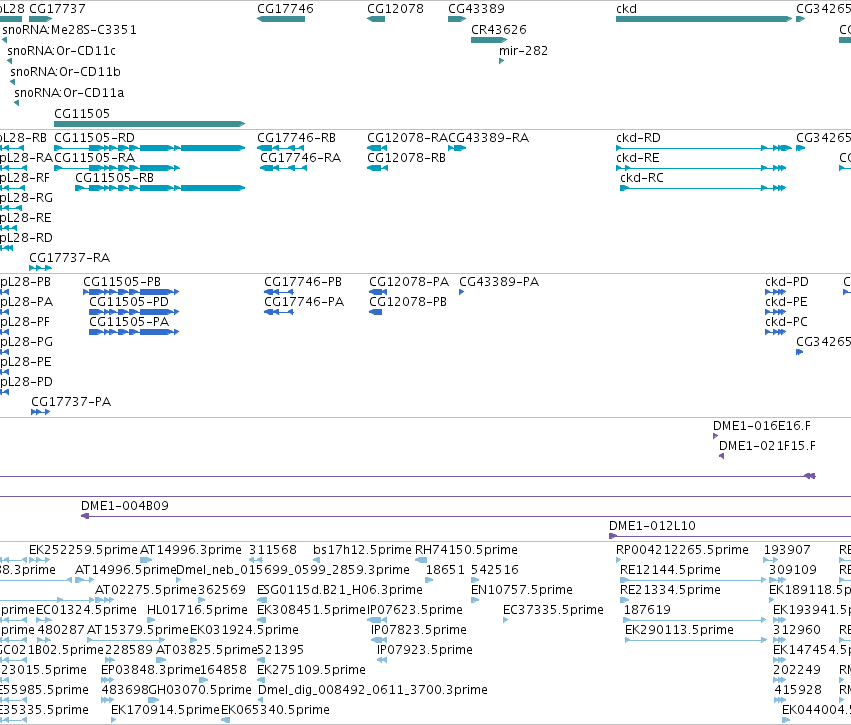Click protein CG11505-PD label
This screenshot has width=851, height=725.
129,302
